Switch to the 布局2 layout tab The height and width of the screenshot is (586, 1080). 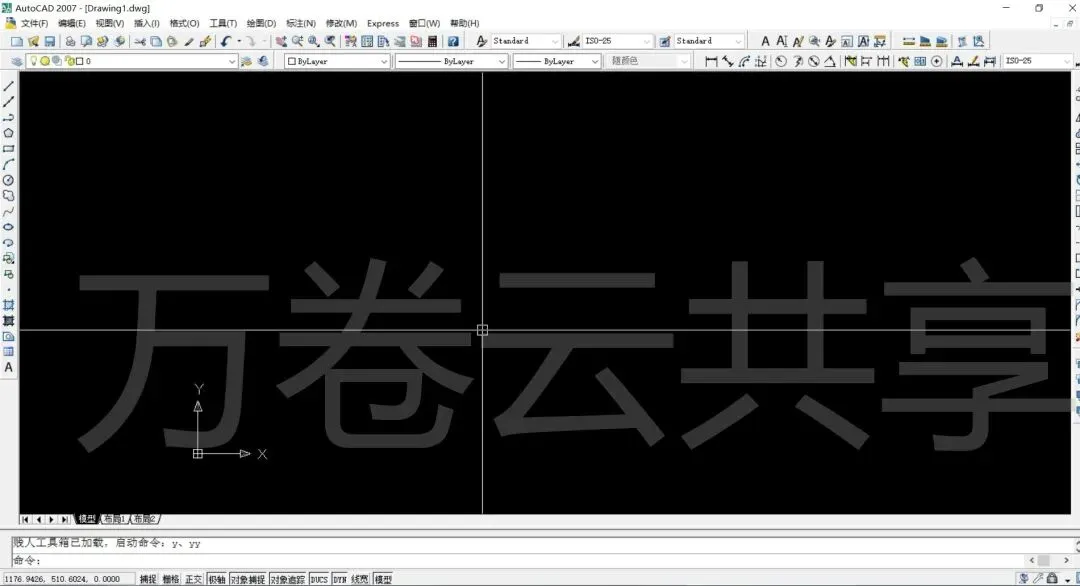tap(145, 519)
